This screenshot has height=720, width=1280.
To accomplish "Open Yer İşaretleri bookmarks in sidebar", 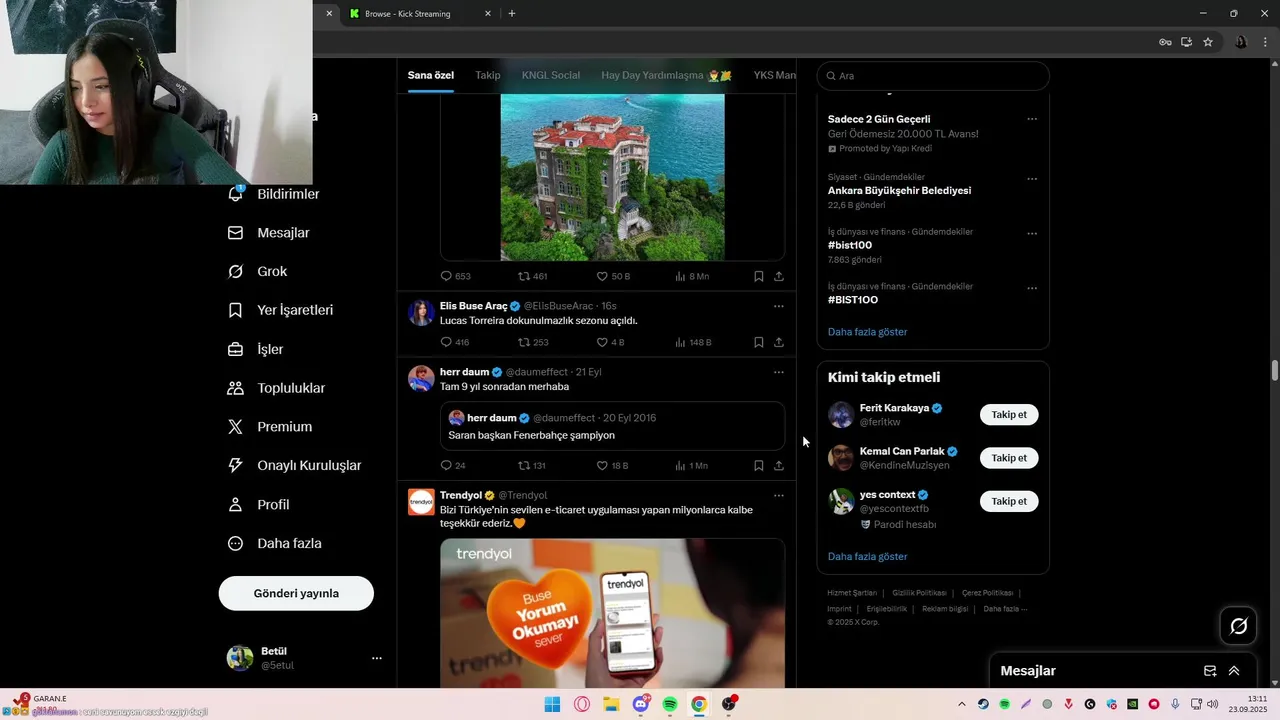I will pyautogui.click(x=280, y=310).
